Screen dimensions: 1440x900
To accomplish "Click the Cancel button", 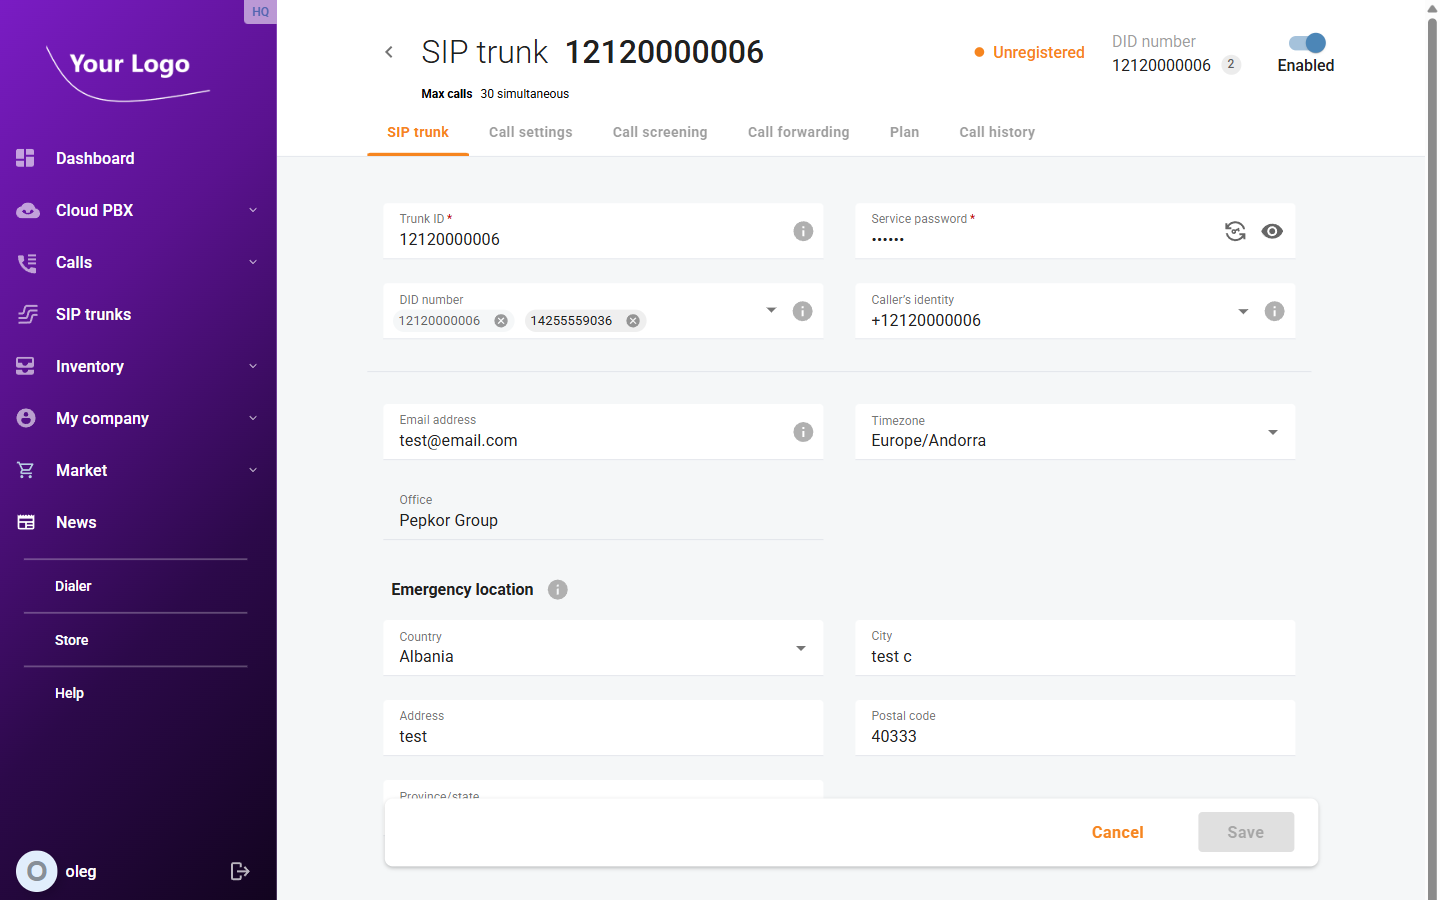I will 1117,832.
